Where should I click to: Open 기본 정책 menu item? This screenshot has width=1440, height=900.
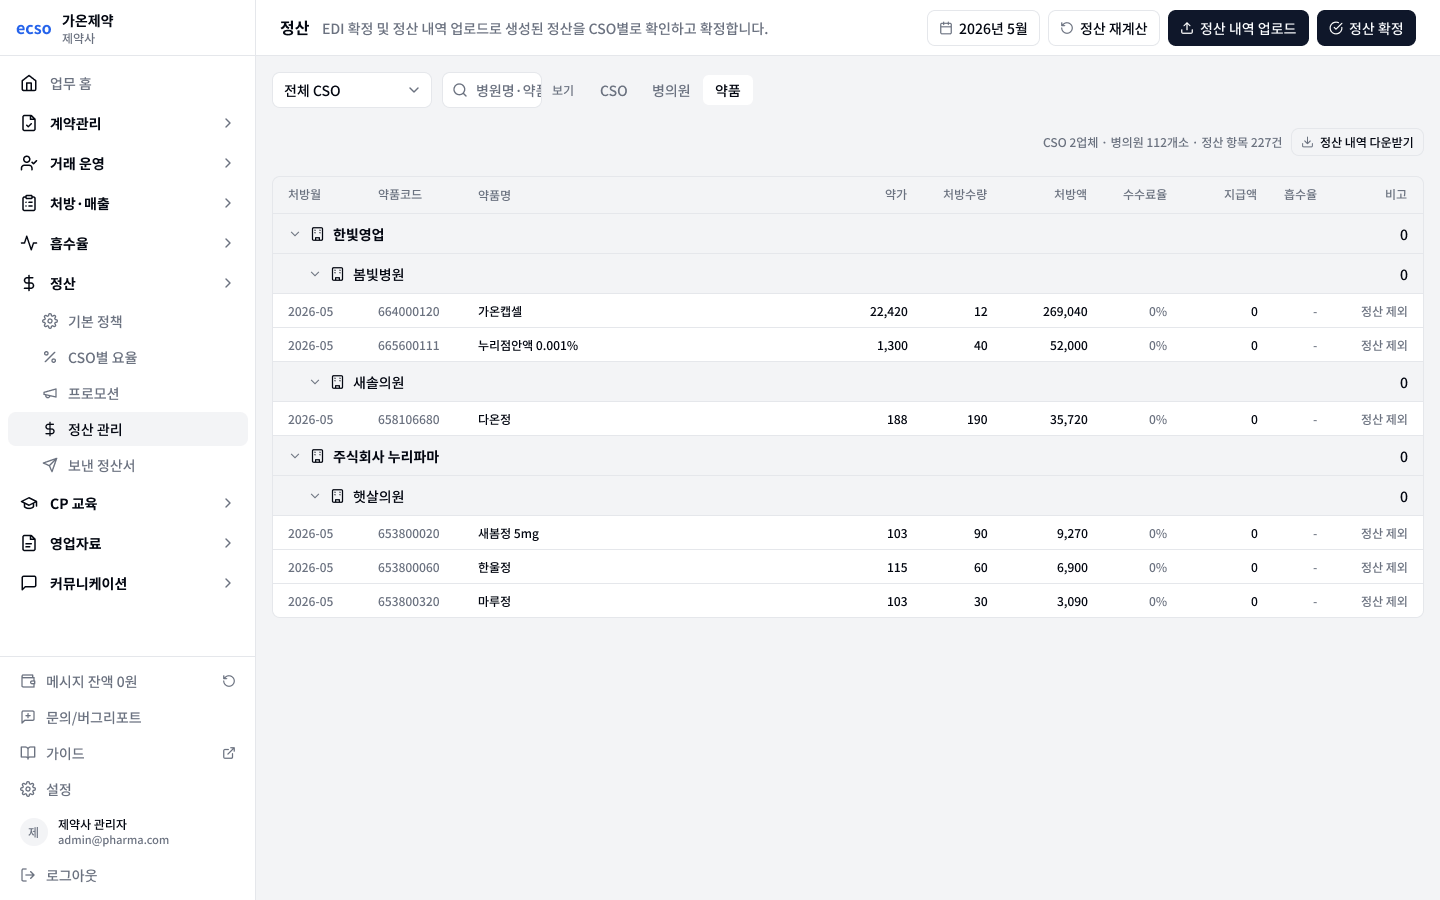(128, 321)
